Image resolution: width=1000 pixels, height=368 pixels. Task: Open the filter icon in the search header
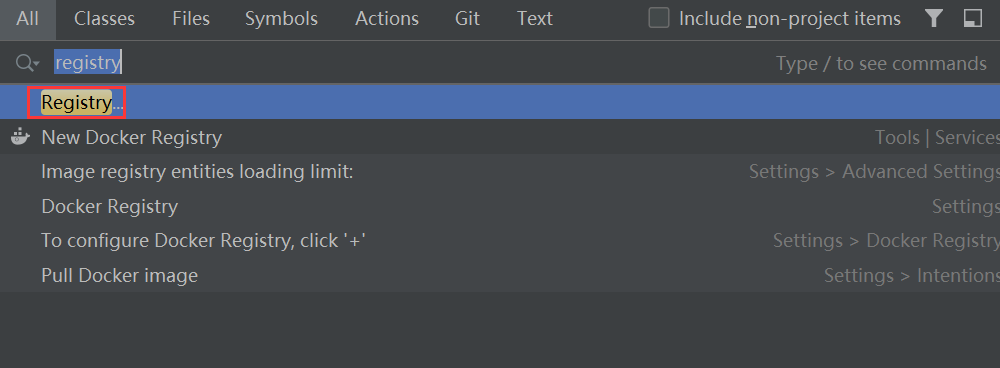(x=934, y=19)
